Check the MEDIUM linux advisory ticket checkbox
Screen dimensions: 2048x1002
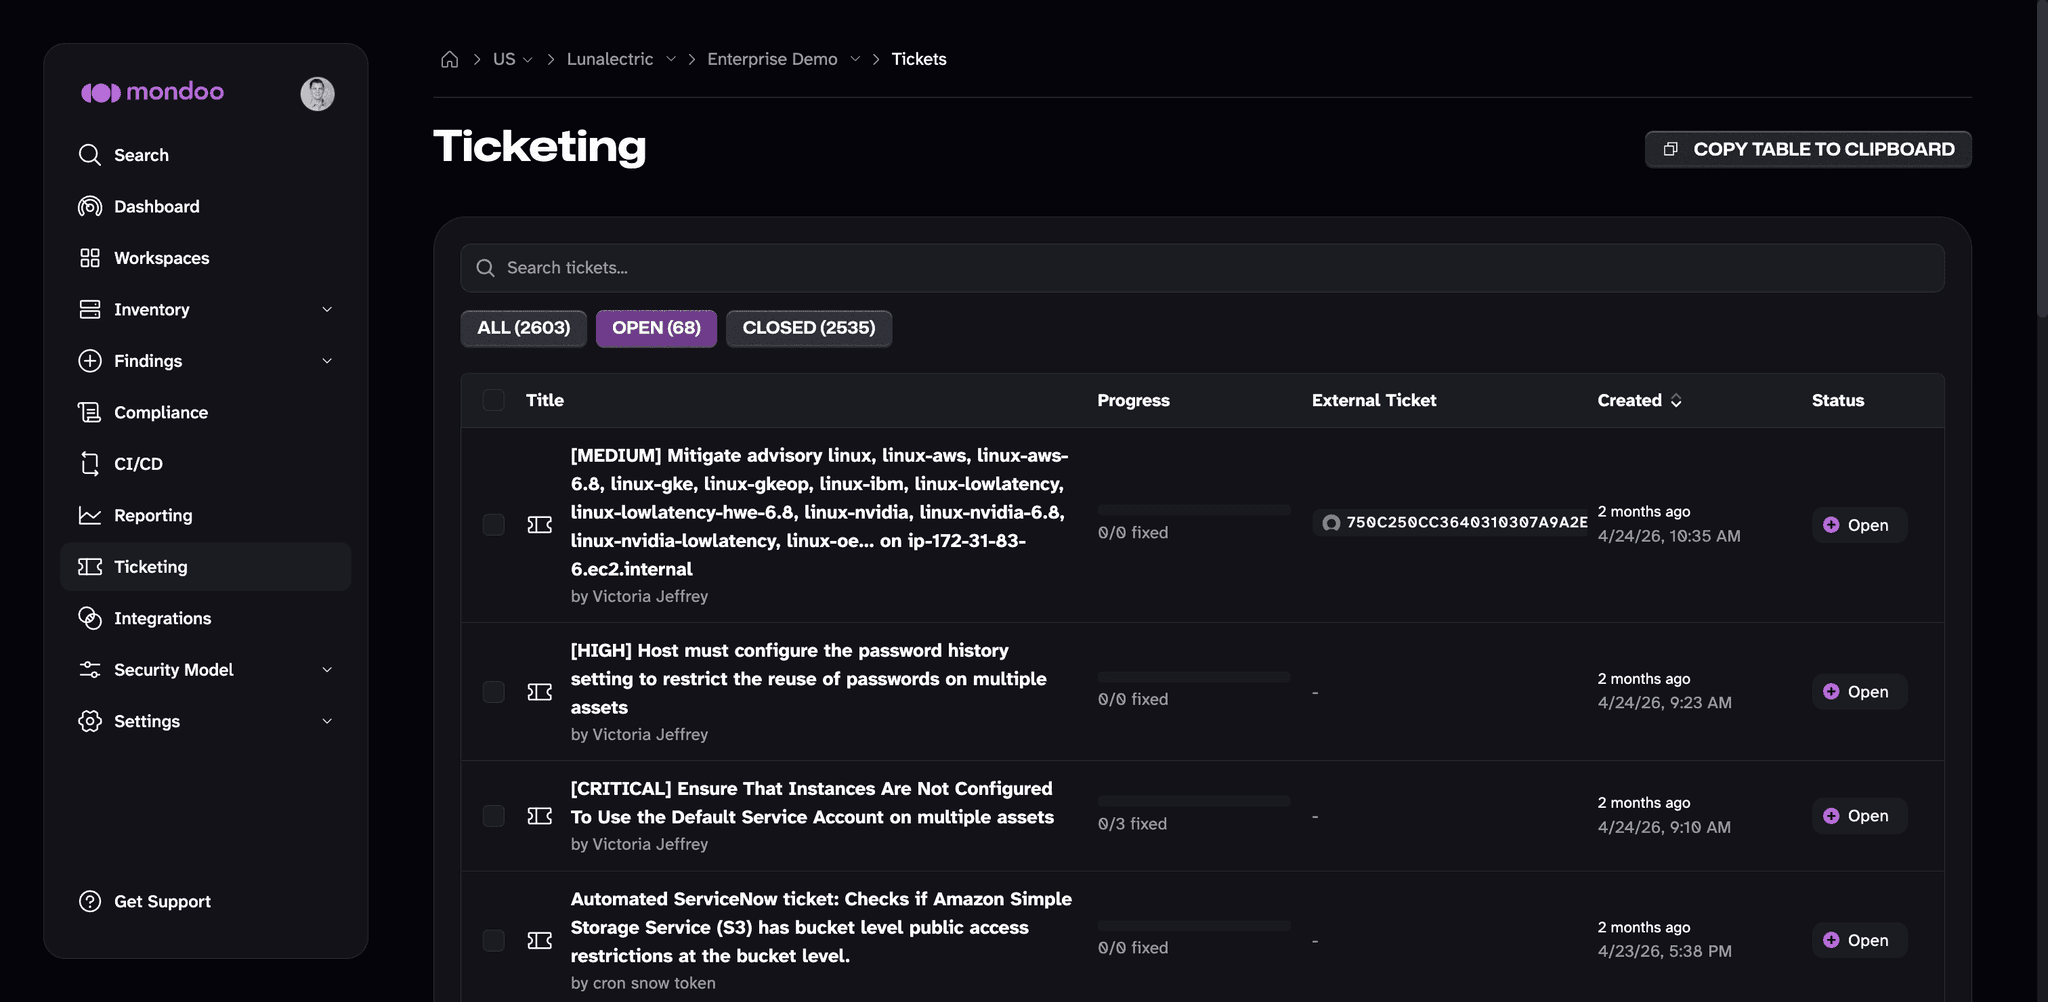(493, 525)
